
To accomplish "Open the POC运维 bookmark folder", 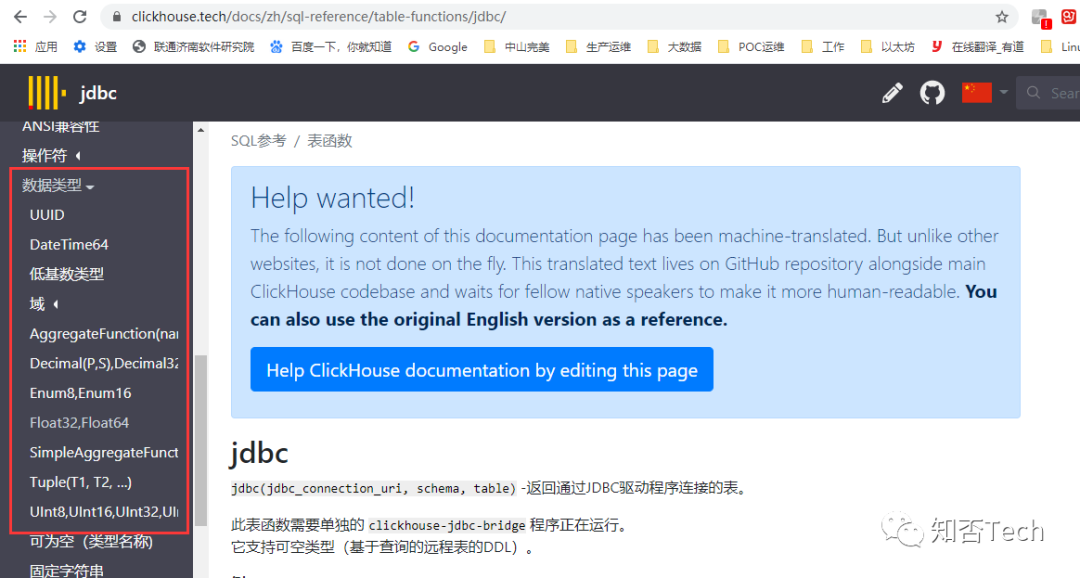I will click(x=750, y=46).
